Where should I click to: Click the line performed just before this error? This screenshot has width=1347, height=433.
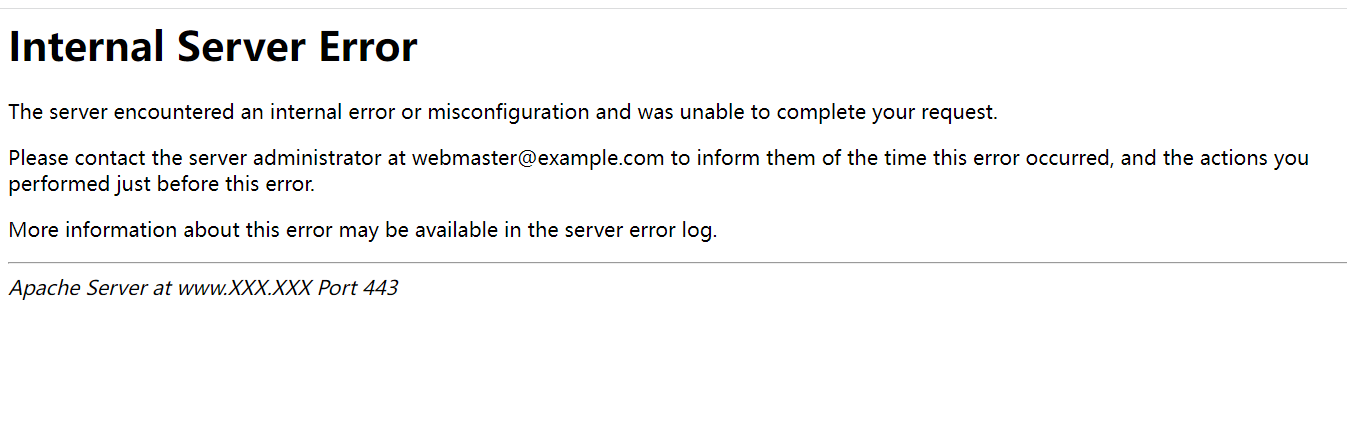[162, 184]
